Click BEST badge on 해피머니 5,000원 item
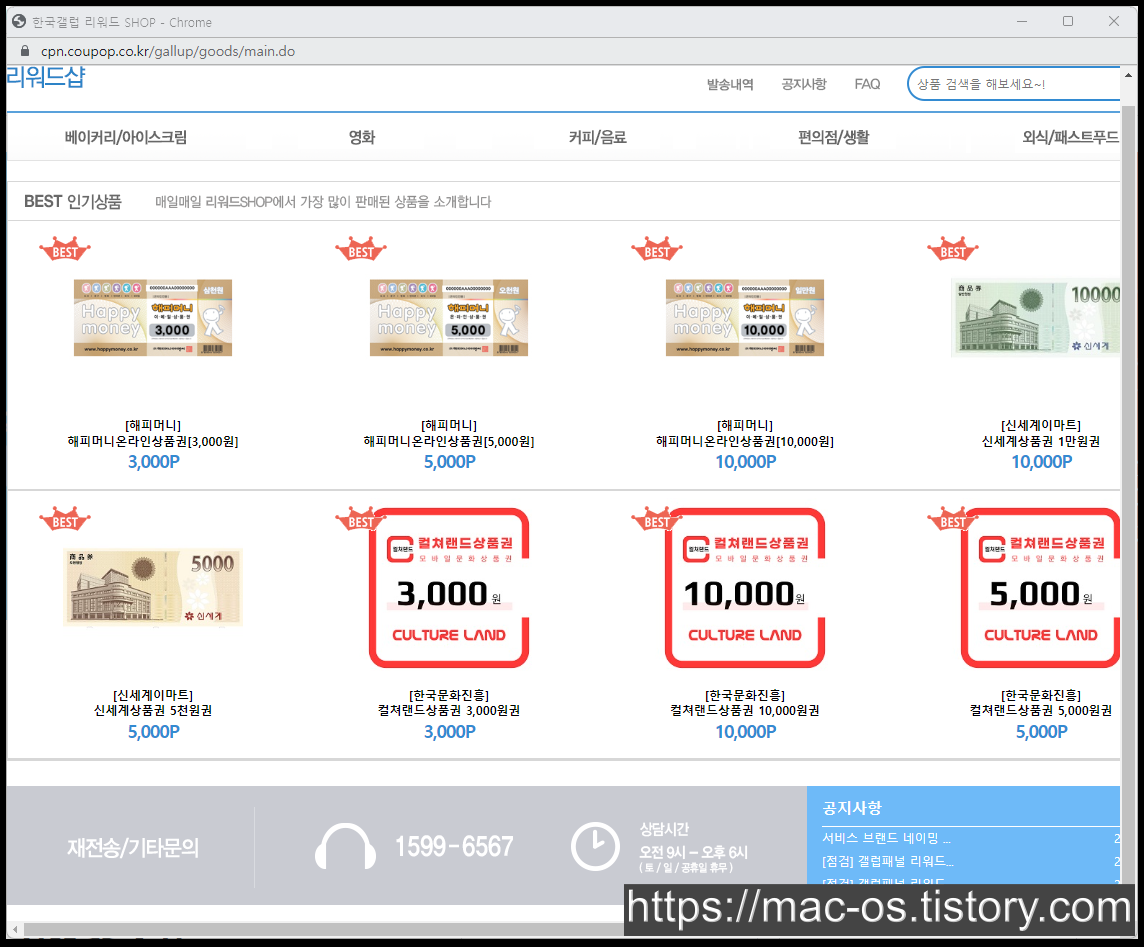The image size is (1144, 947). point(361,250)
